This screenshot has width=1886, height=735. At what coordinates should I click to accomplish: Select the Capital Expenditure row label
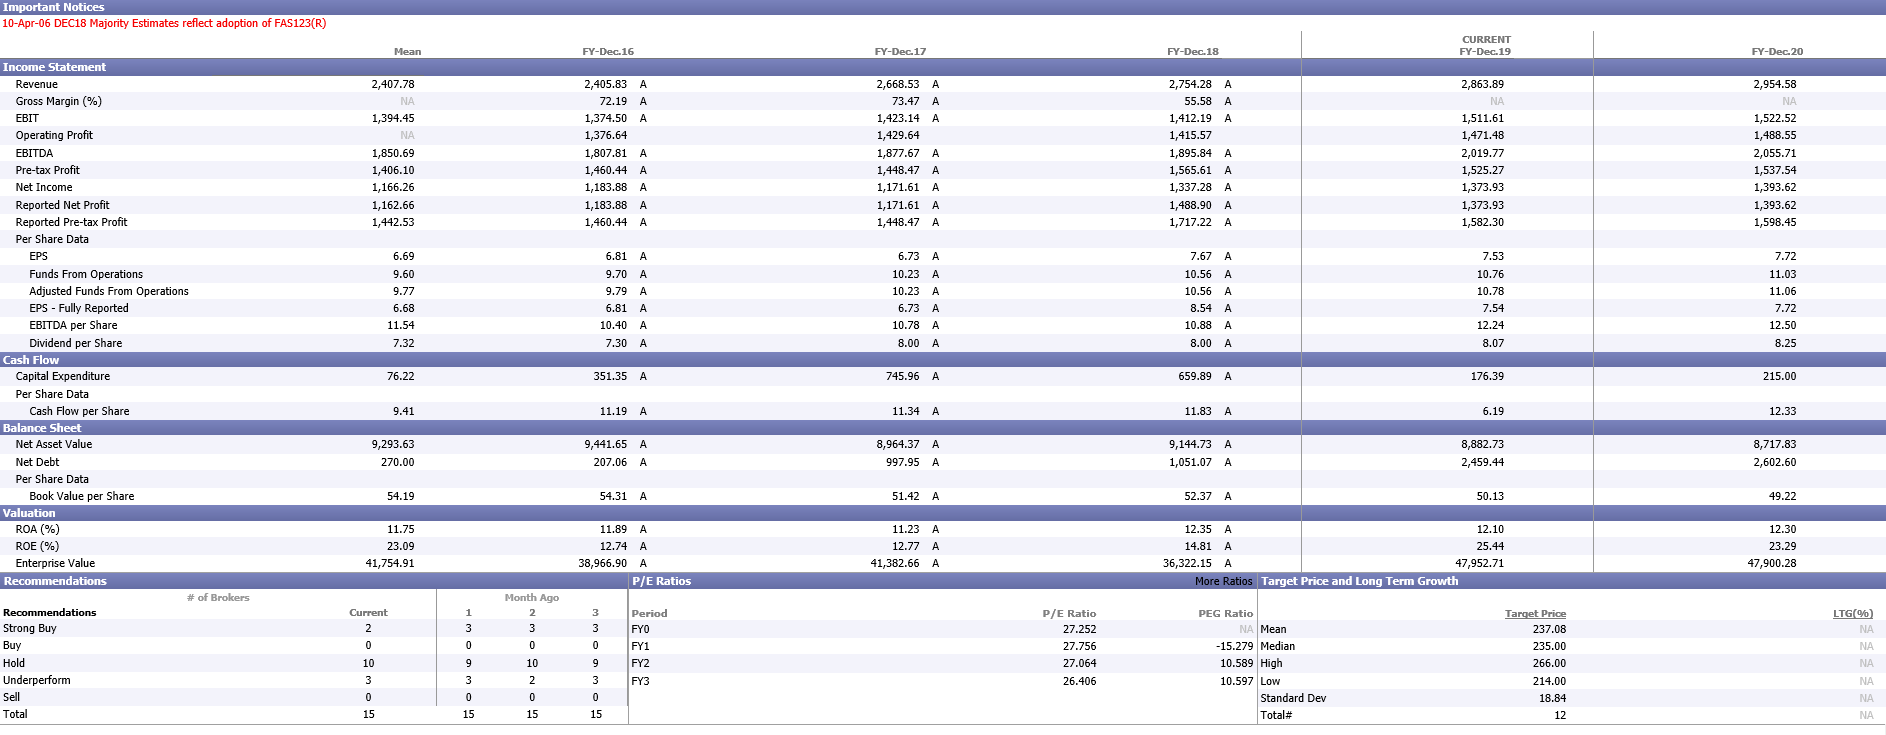click(x=63, y=376)
